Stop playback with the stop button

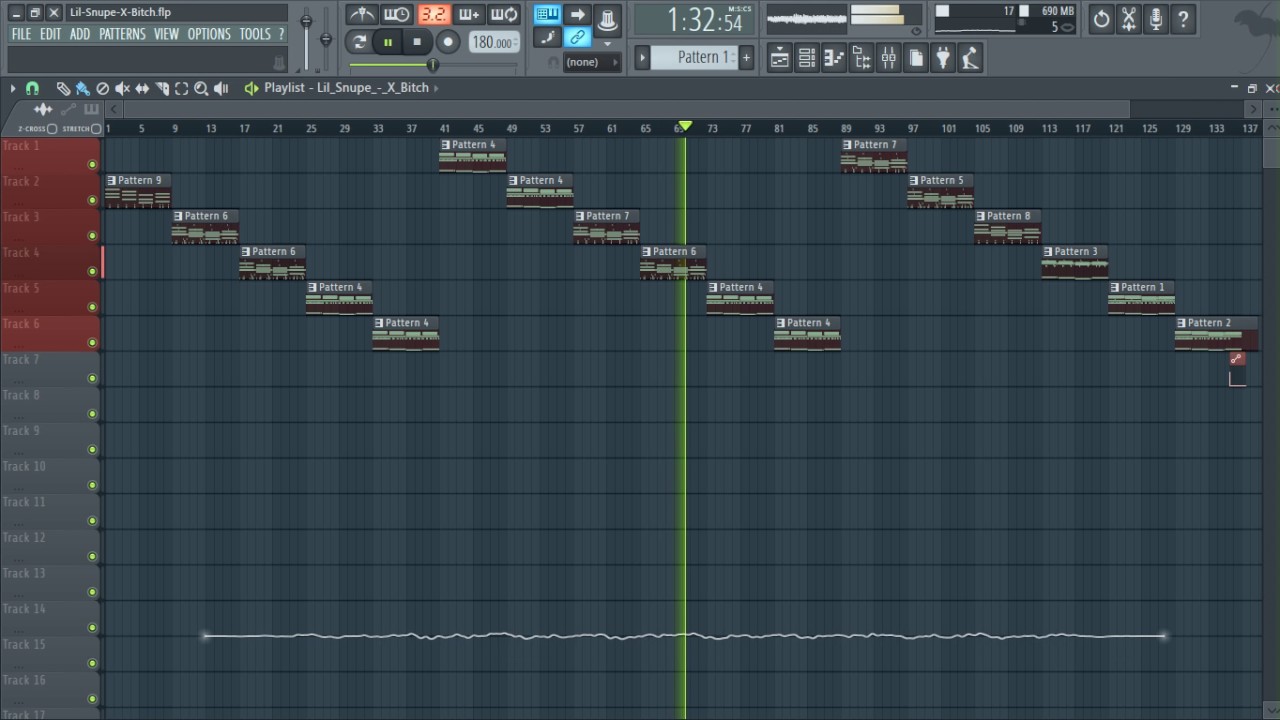(x=416, y=42)
